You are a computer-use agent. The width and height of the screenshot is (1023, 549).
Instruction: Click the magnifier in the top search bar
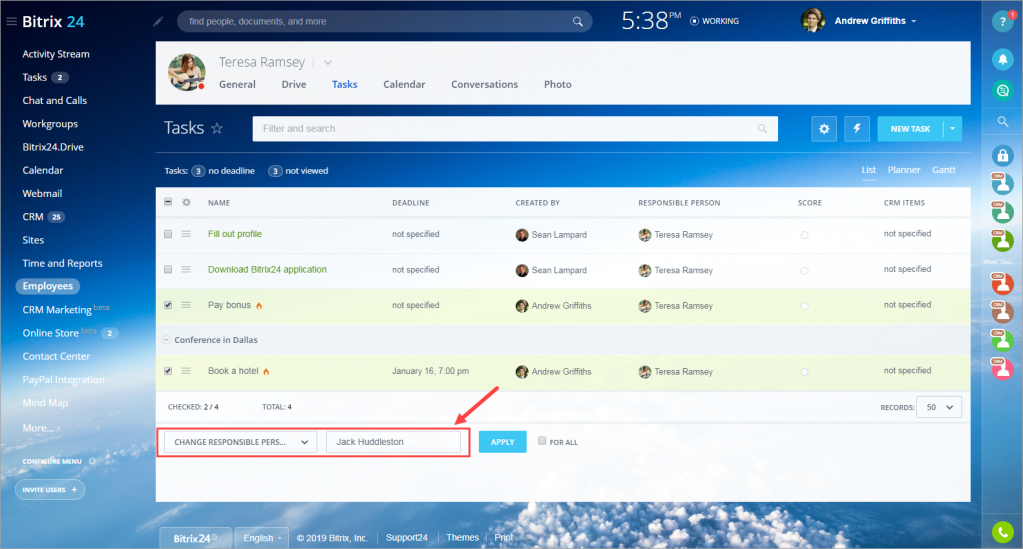577,22
